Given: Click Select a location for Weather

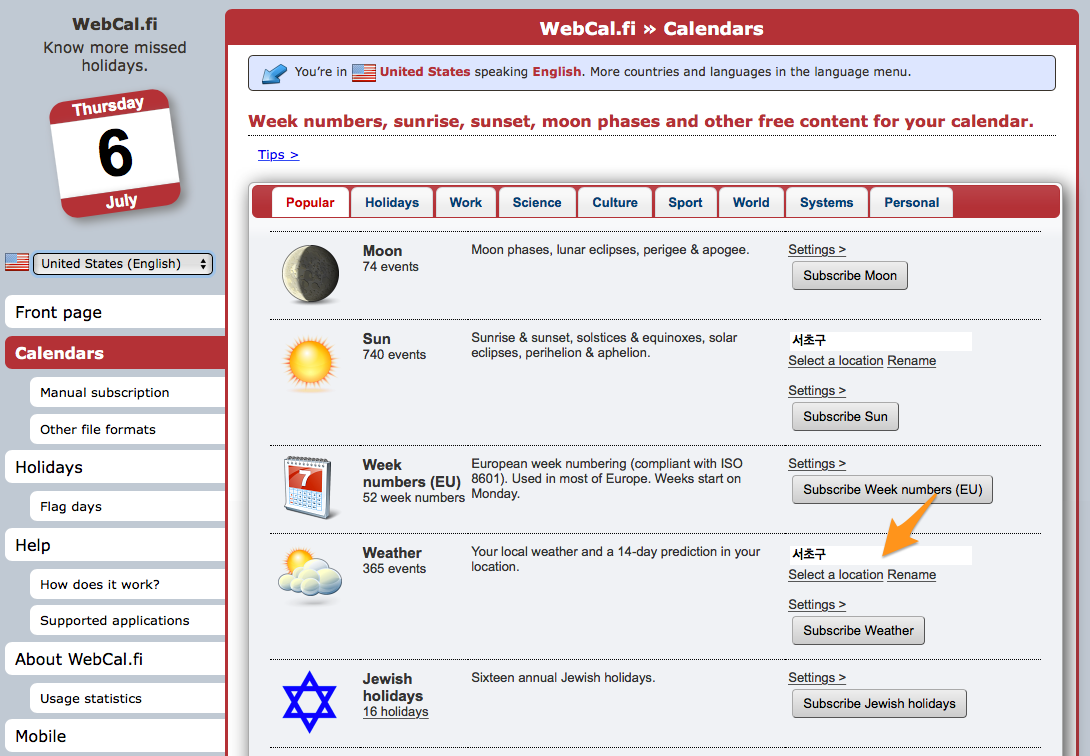Looking at the screenshot, I should coord(836,575).
